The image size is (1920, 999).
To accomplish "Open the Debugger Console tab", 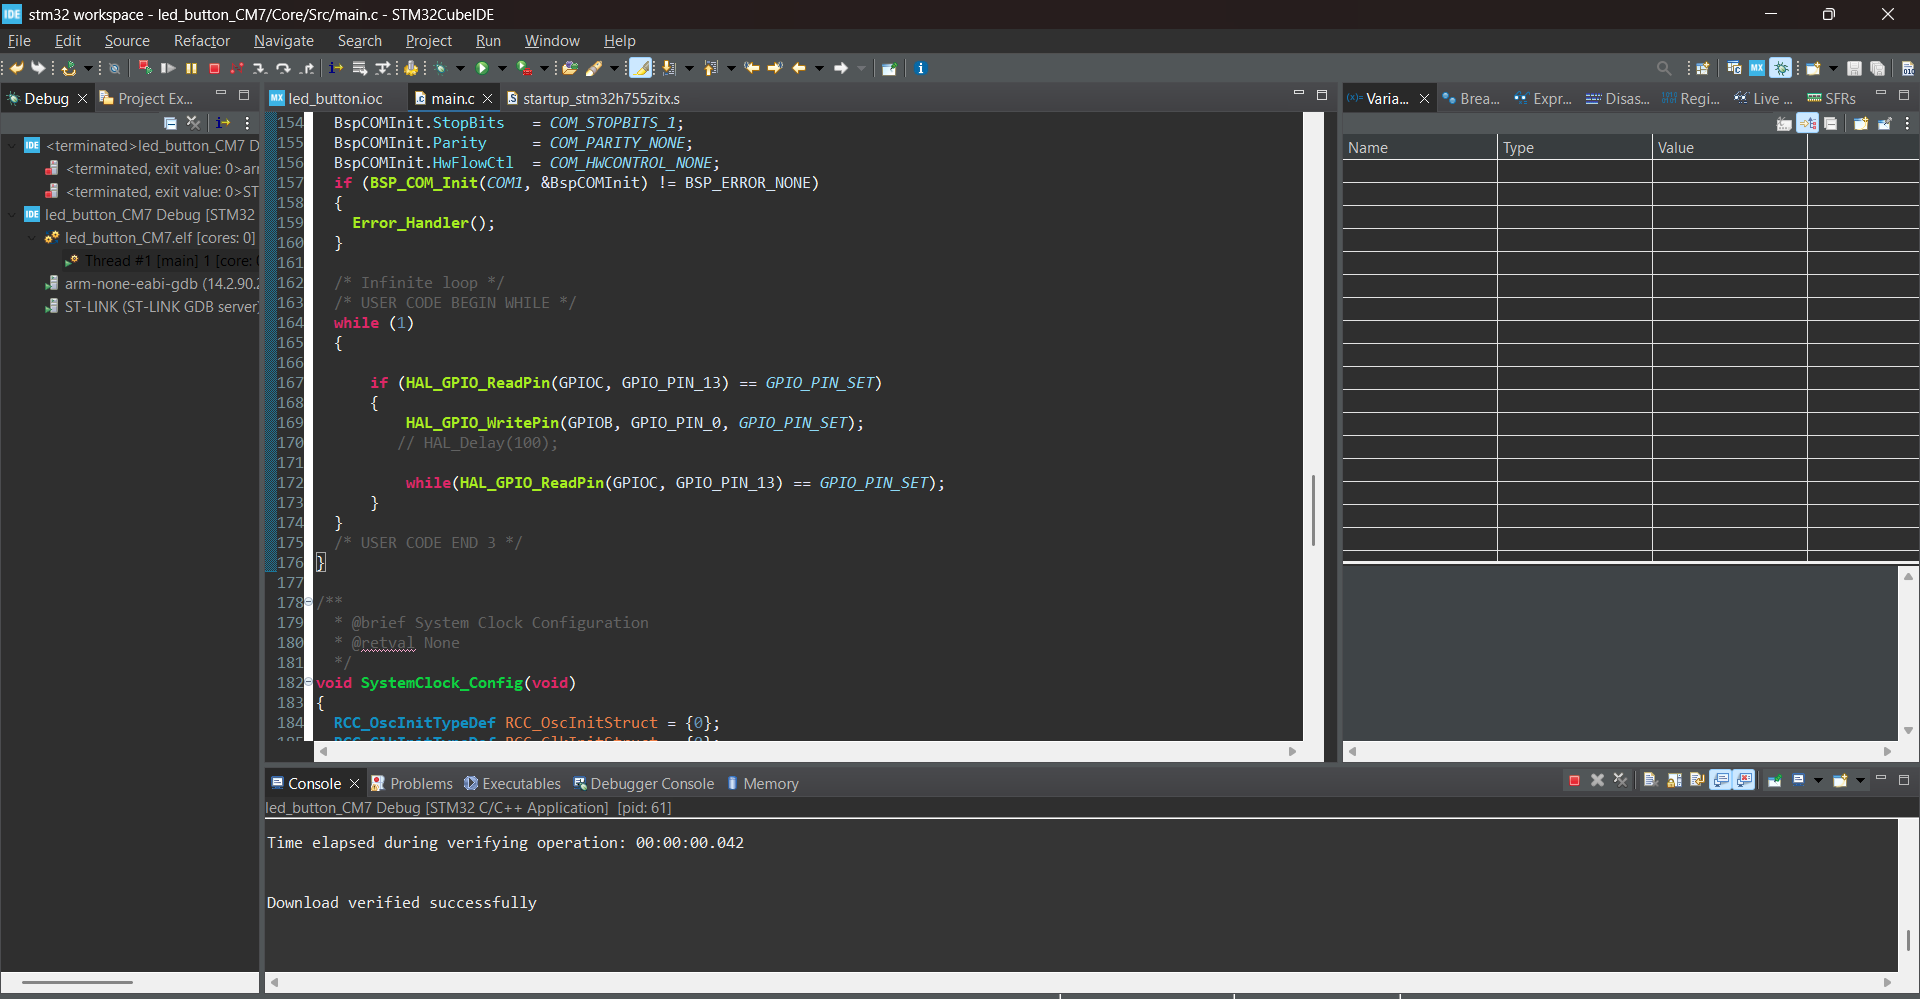I will 651,784.
